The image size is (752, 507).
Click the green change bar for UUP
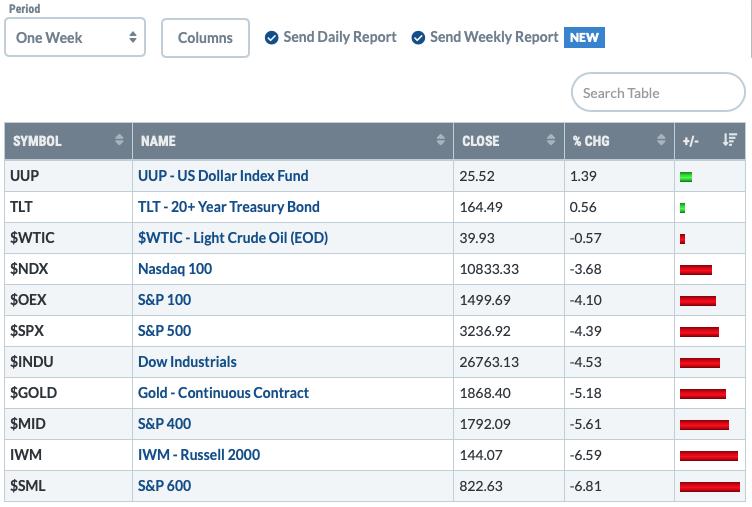click(x=686, y=177)
